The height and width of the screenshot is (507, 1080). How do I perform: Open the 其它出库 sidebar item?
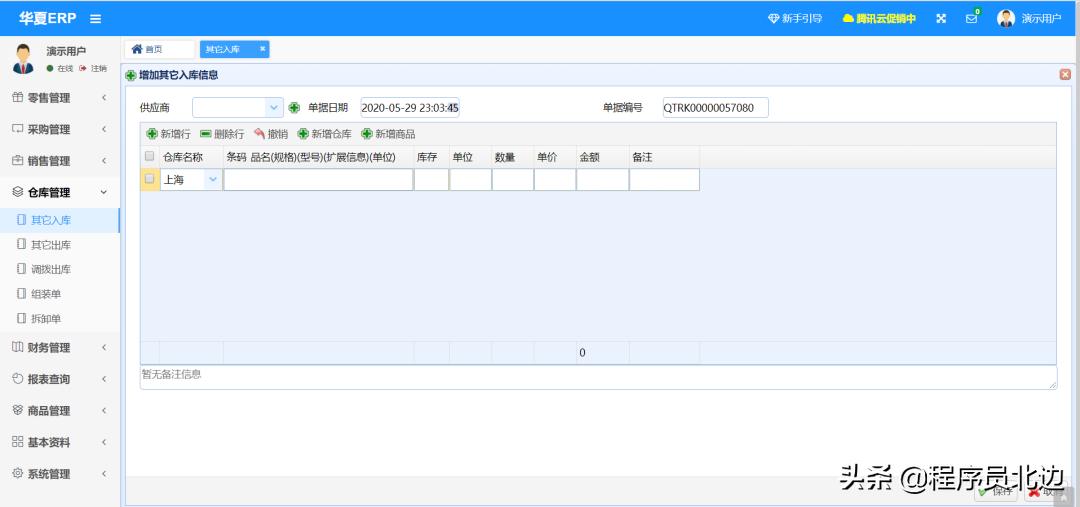[x=59, y=245]
